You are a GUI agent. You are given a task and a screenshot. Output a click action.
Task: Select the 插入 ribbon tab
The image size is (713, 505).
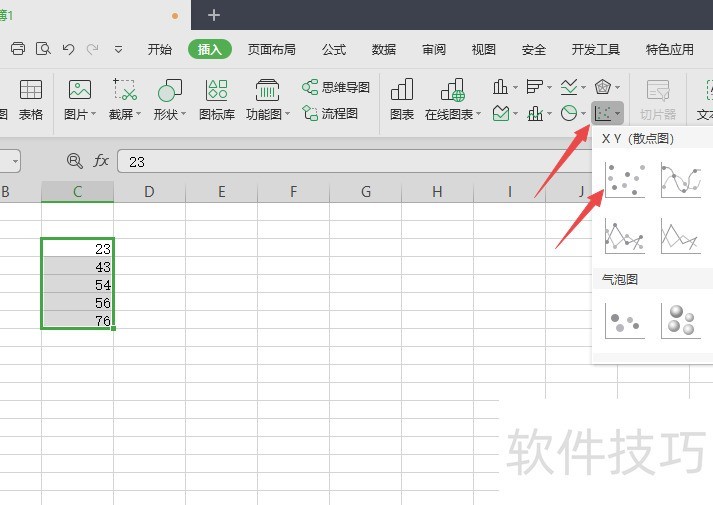tap(210, 49)
